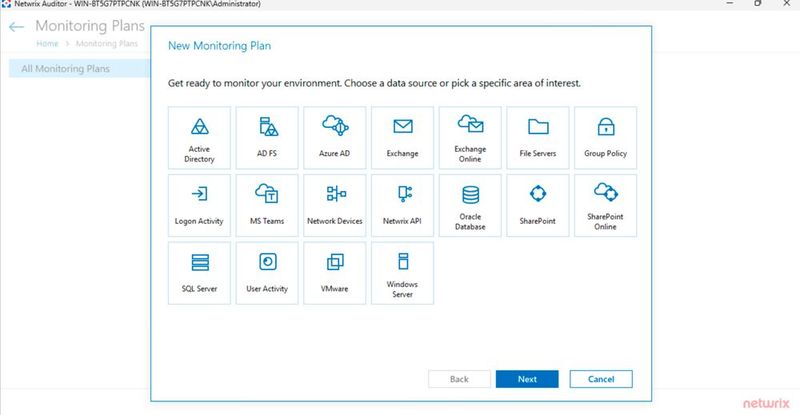This screenshot has width=800, height=415.
Task: Click the Back button in wizard
Action: [459, 379]
